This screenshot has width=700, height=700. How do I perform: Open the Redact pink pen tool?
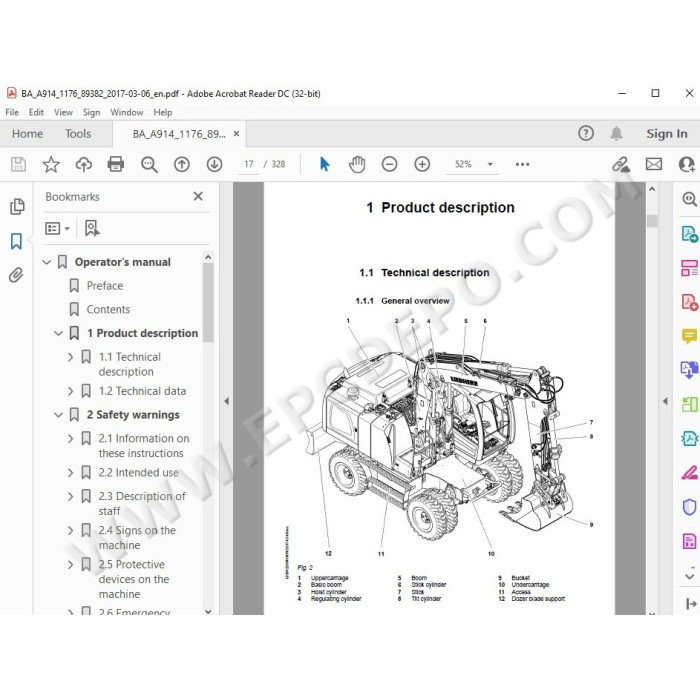pos(689,472)
